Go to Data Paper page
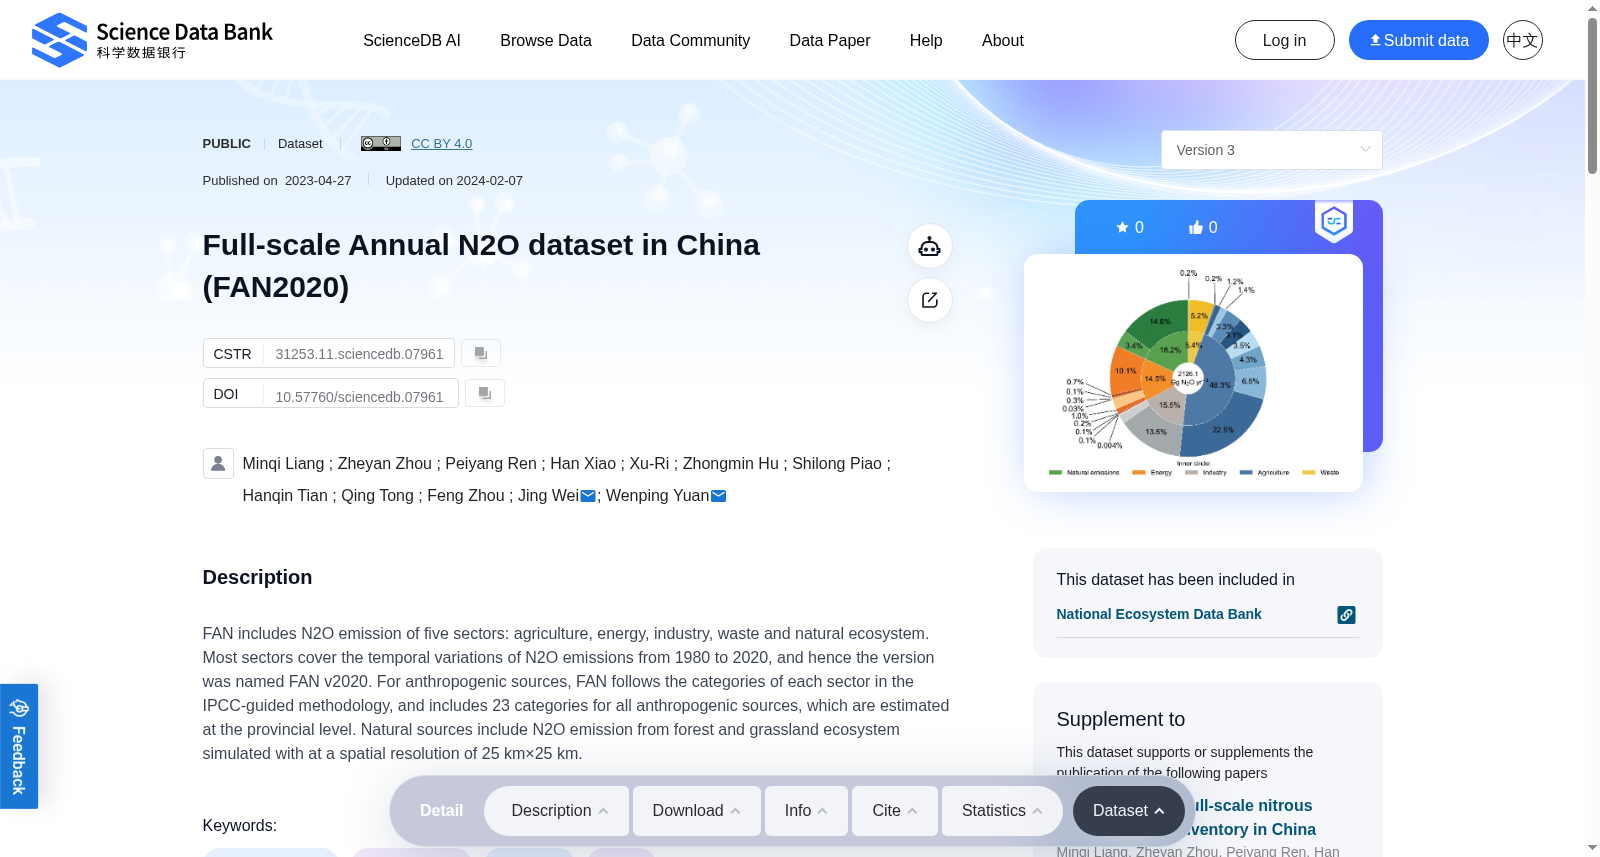The height and width of the screenshot is (857, 1600). [830, 40]
